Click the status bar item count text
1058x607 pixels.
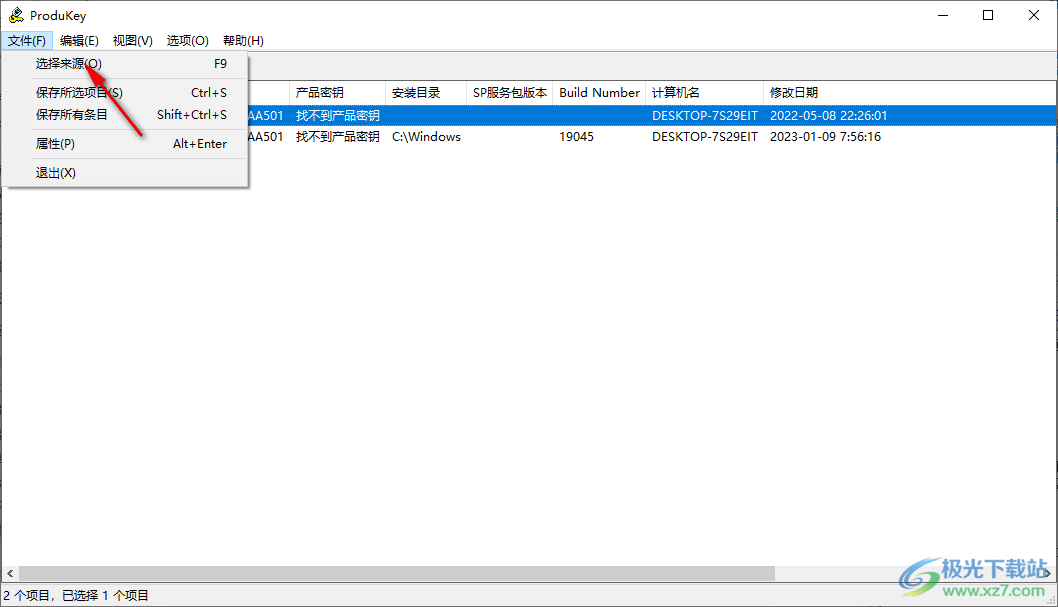pyautogui.click(x=76, y=596)
